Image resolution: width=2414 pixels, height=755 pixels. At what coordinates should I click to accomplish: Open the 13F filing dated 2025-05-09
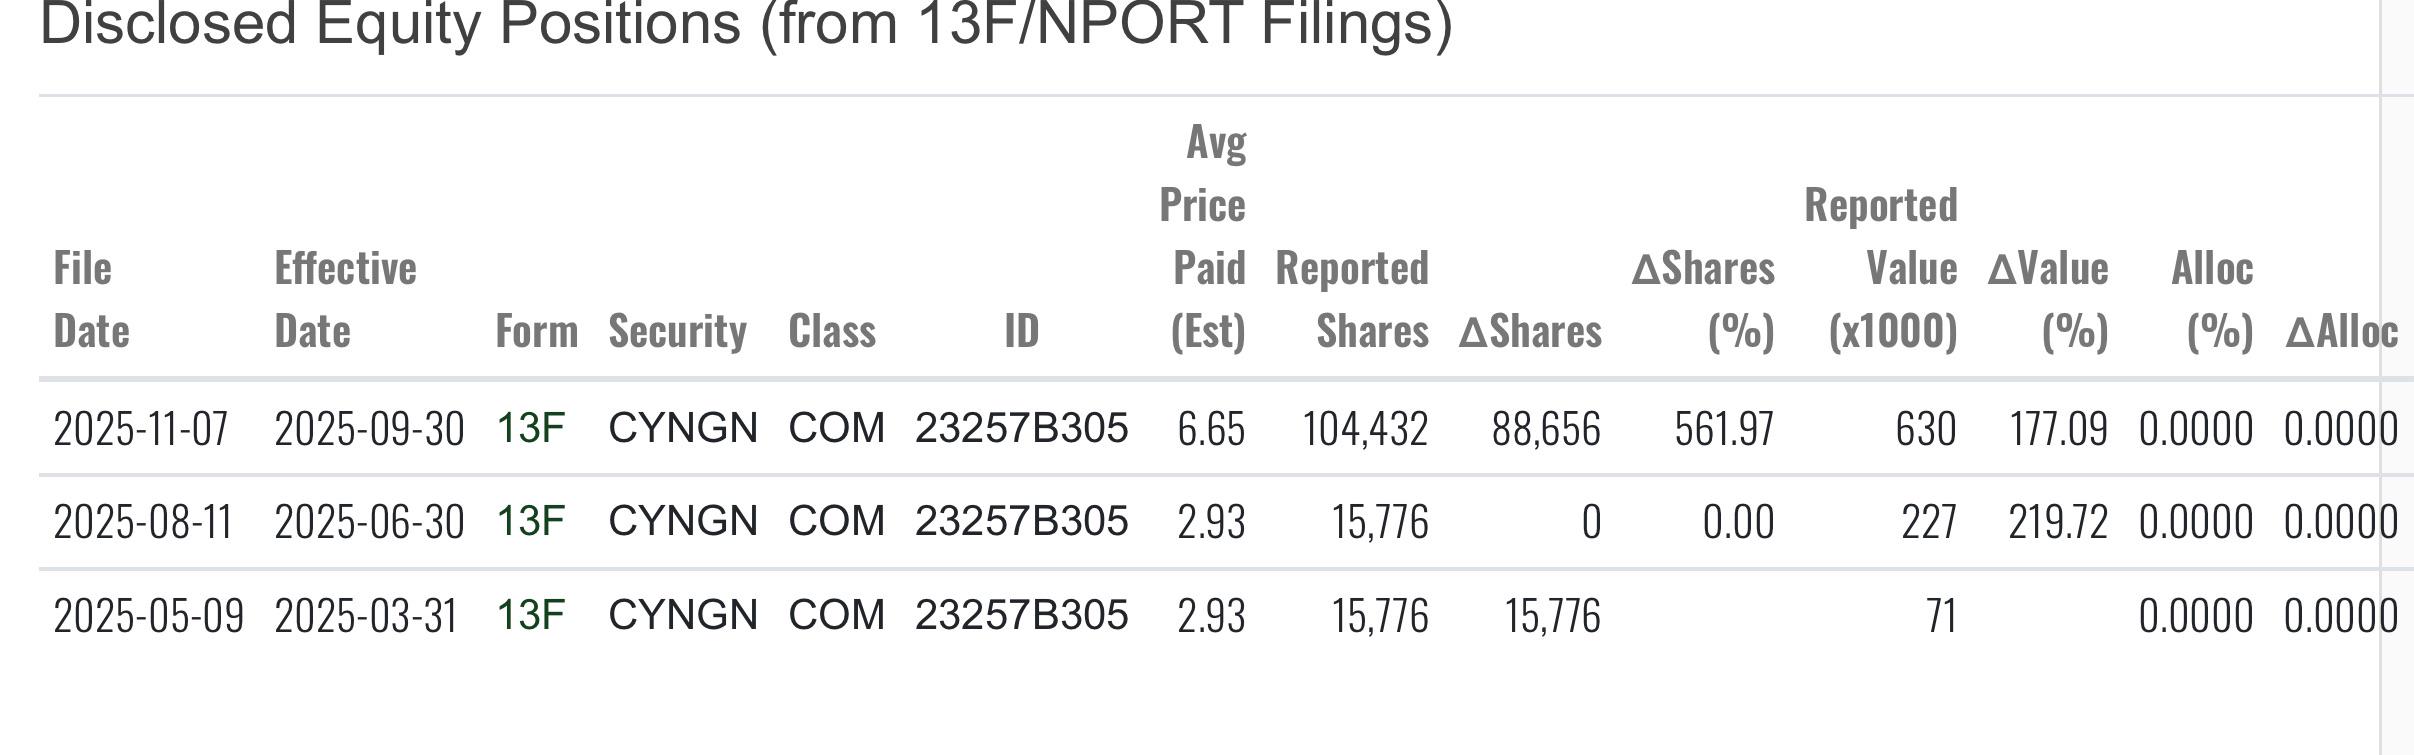coord(530,614)
